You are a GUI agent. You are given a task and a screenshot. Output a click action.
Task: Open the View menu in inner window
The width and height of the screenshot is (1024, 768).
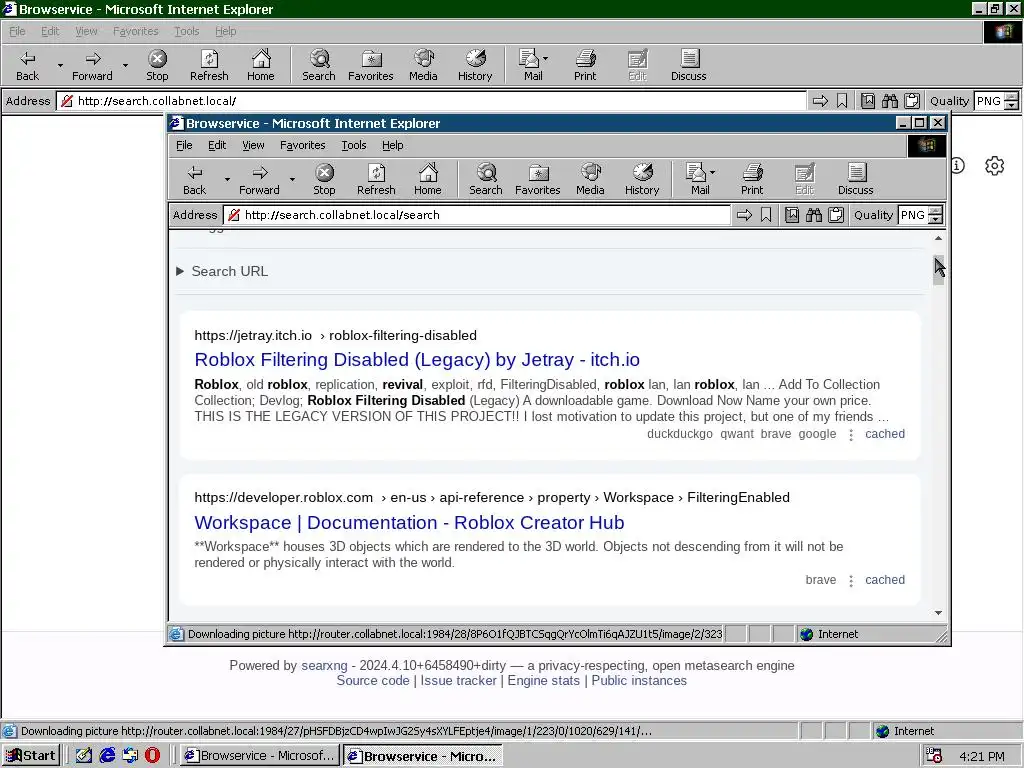(x=253, y=145)
